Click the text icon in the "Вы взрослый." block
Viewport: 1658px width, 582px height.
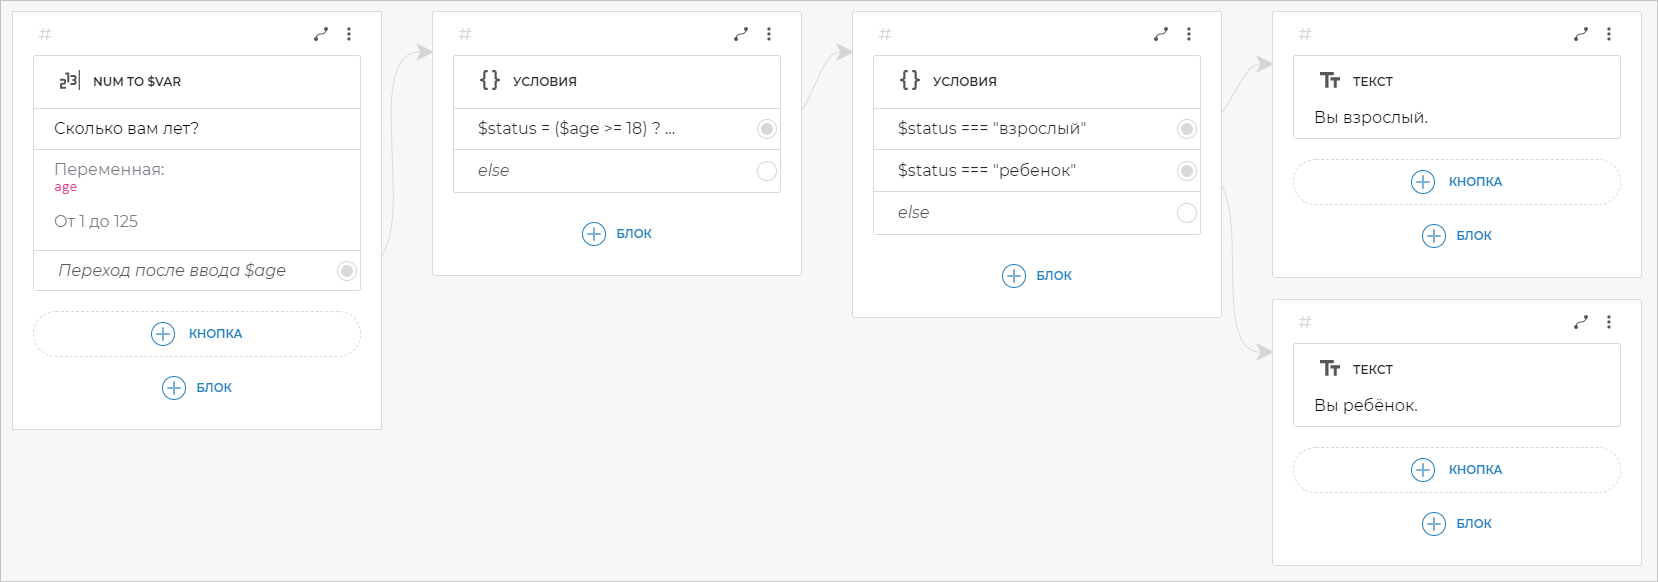tap(1329, 81)
